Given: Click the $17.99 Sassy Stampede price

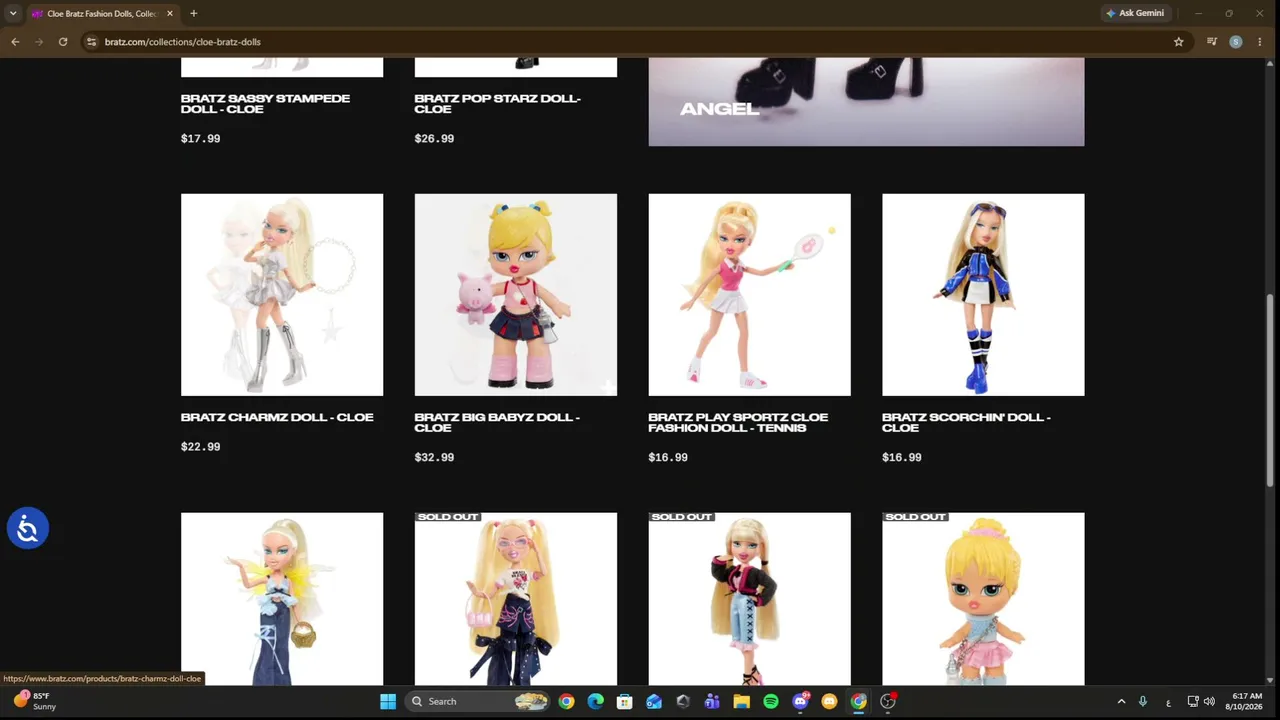Looking at the screenshot, I should [x=200, y=139].
